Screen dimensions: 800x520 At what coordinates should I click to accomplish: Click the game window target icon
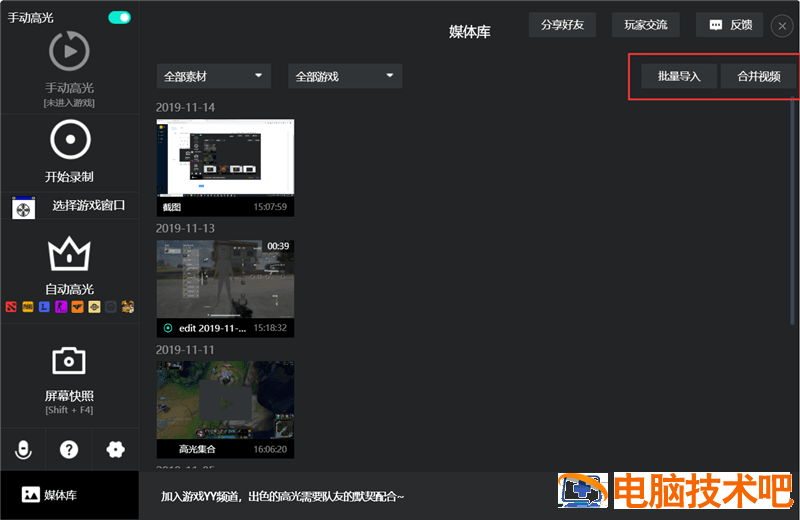click(23, 208)
